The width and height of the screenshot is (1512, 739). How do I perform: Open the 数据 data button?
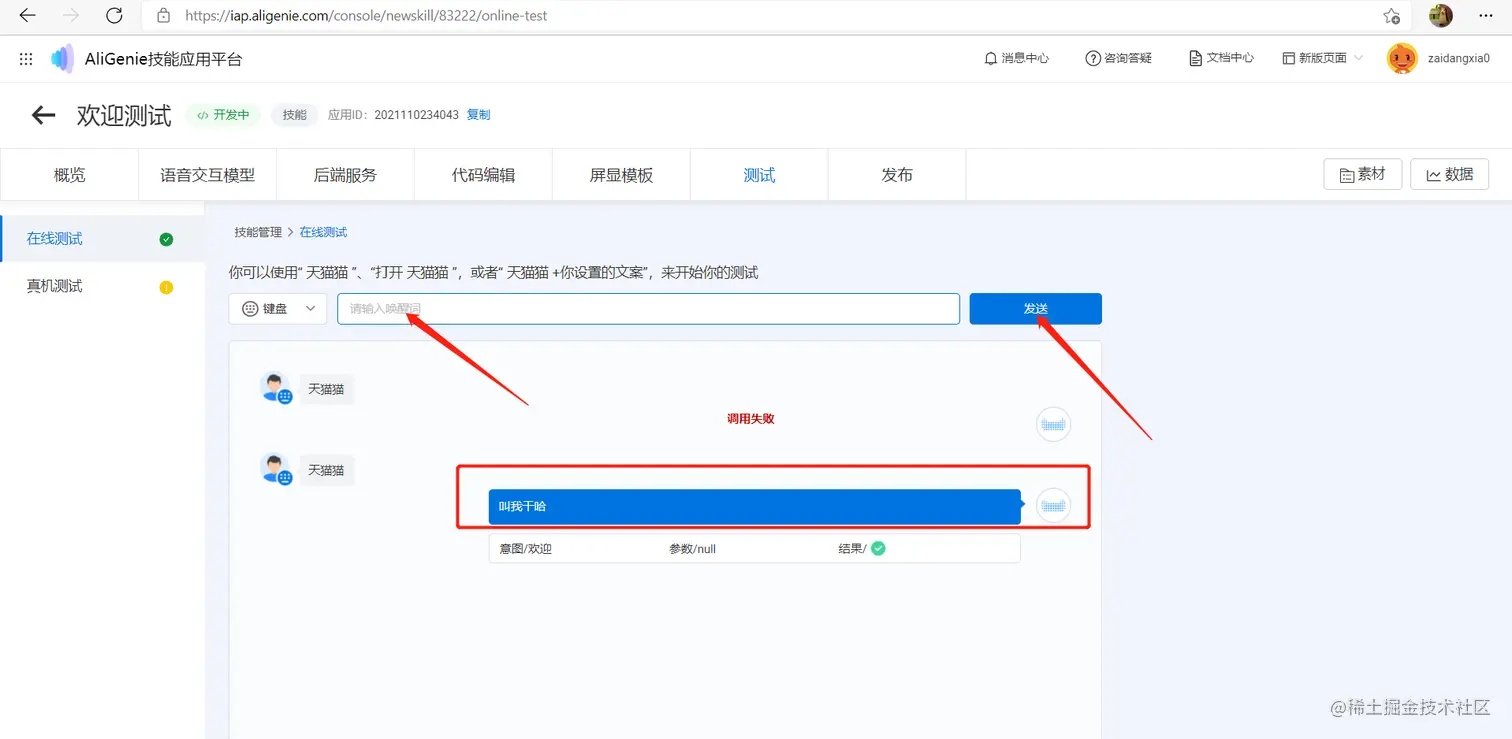1449,174
